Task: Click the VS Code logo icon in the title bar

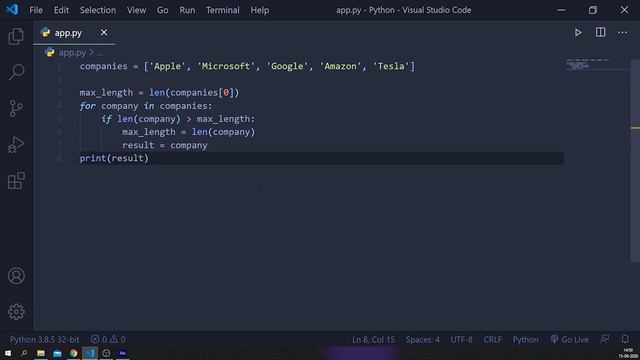Action: click(12, 9)
